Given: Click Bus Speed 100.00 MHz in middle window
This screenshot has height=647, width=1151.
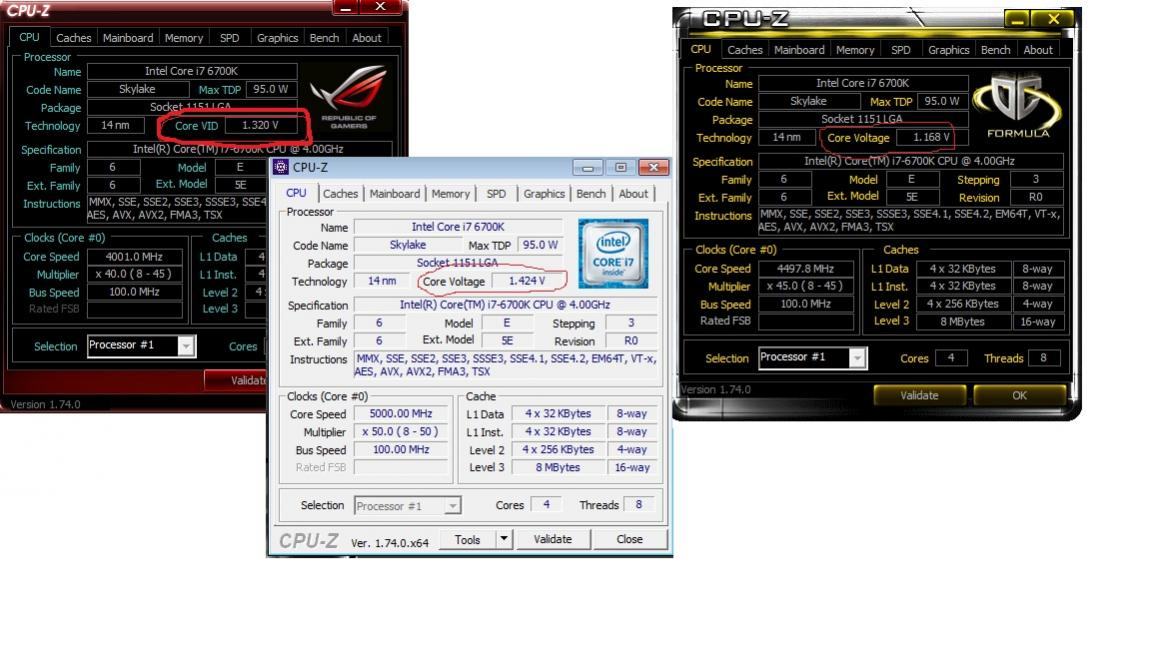Looking at the screenshot, I should coord(401,449).
